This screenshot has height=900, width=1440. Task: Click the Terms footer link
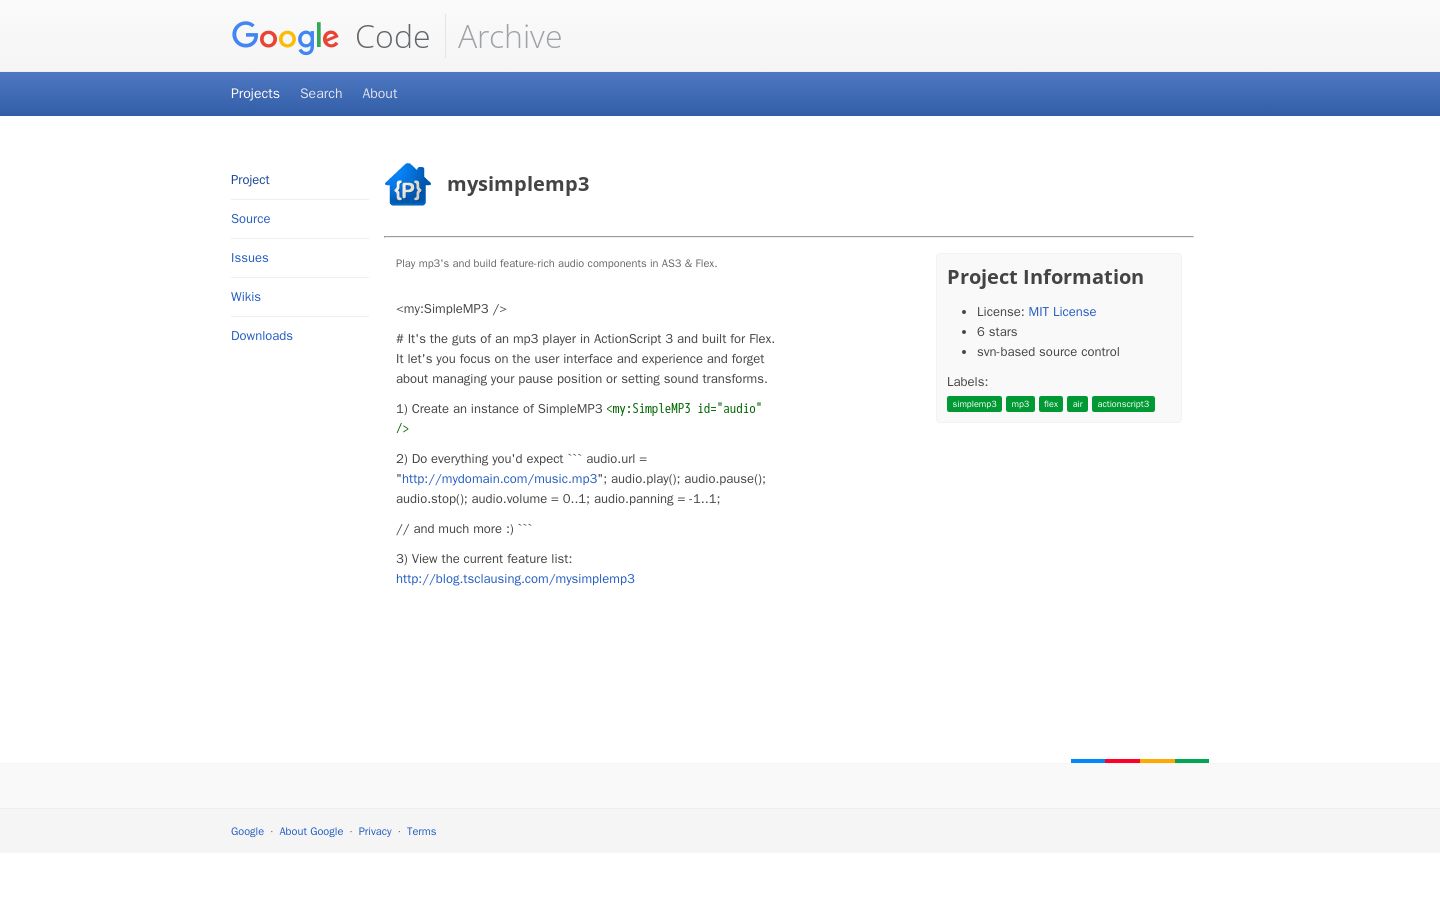421,832
